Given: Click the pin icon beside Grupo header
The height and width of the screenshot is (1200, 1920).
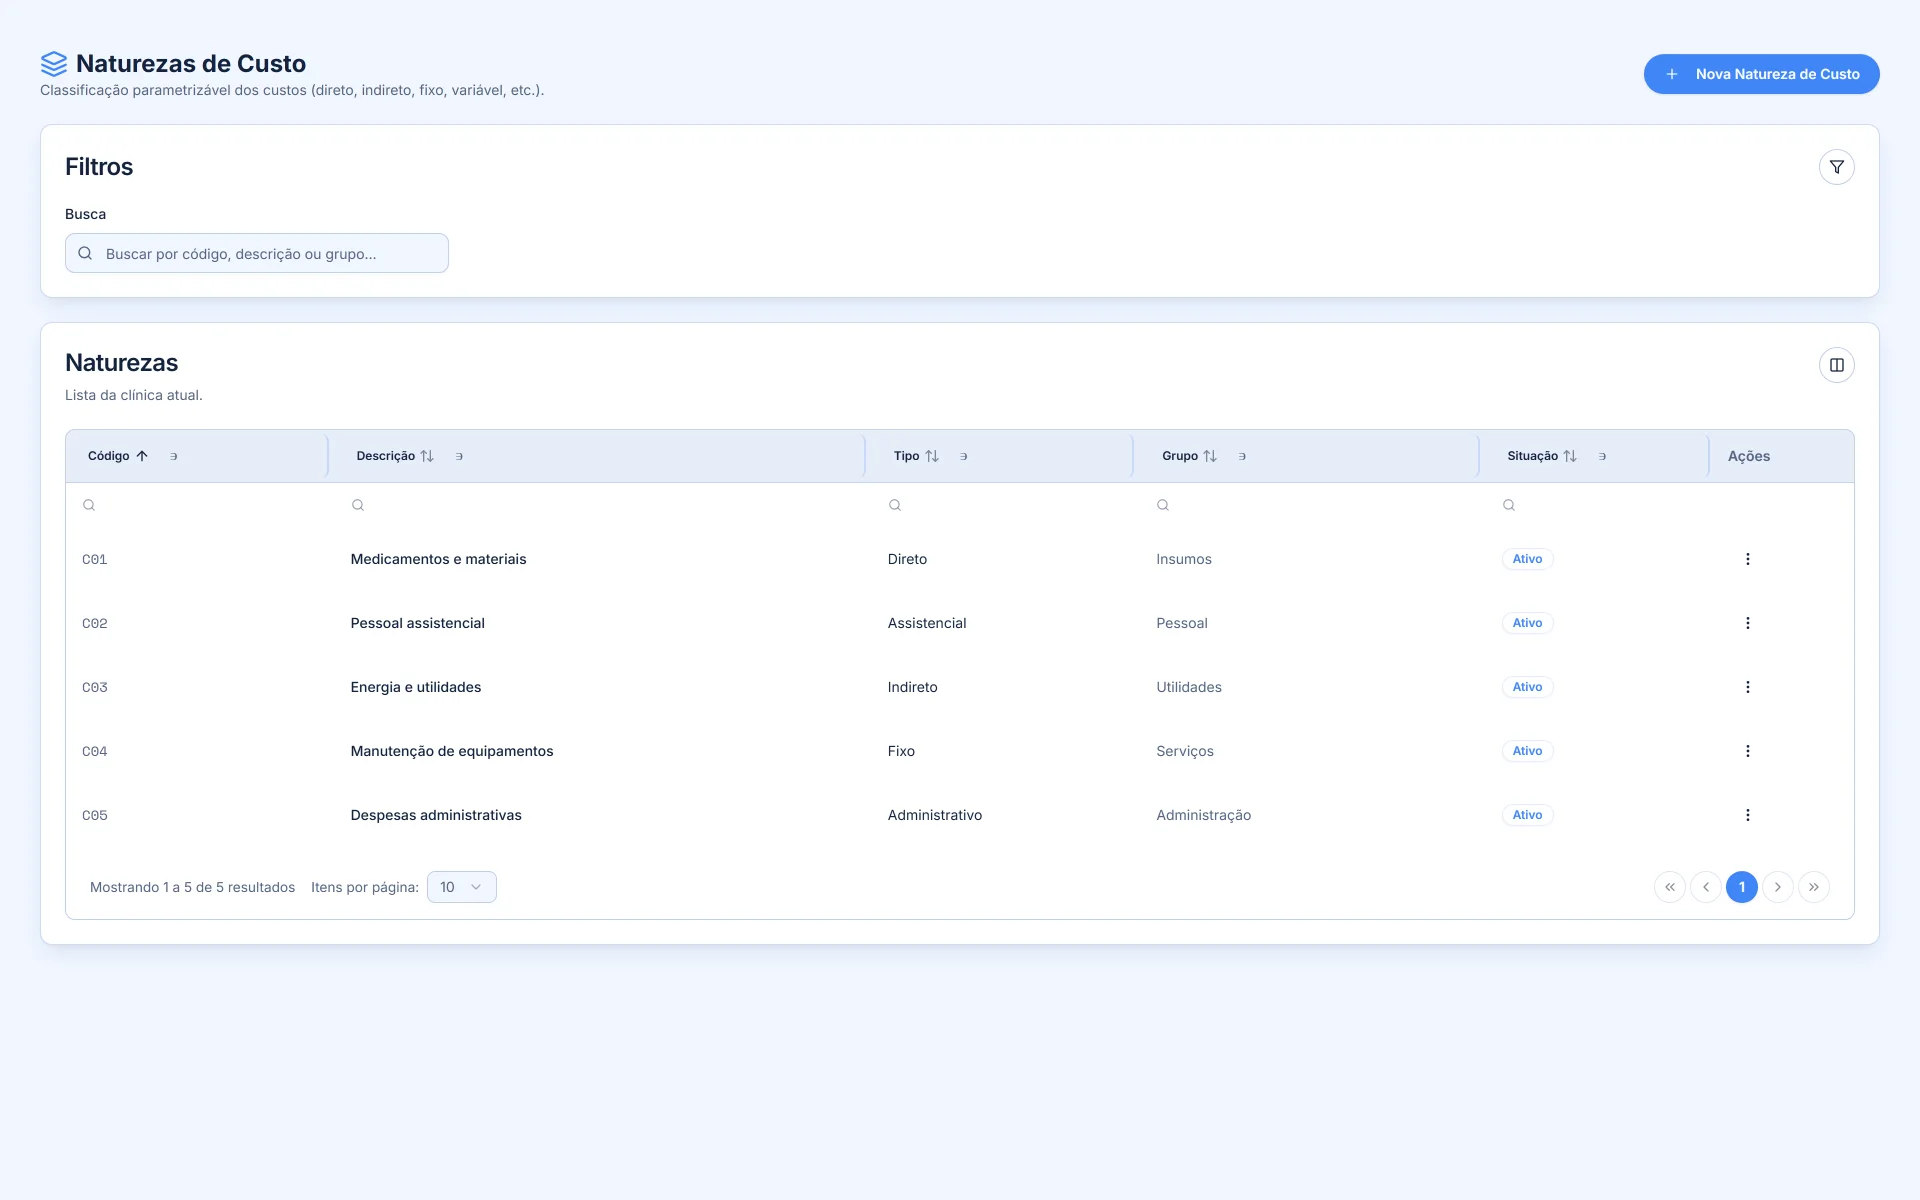Looking at the screenshot, I should tap(1242, 456).
